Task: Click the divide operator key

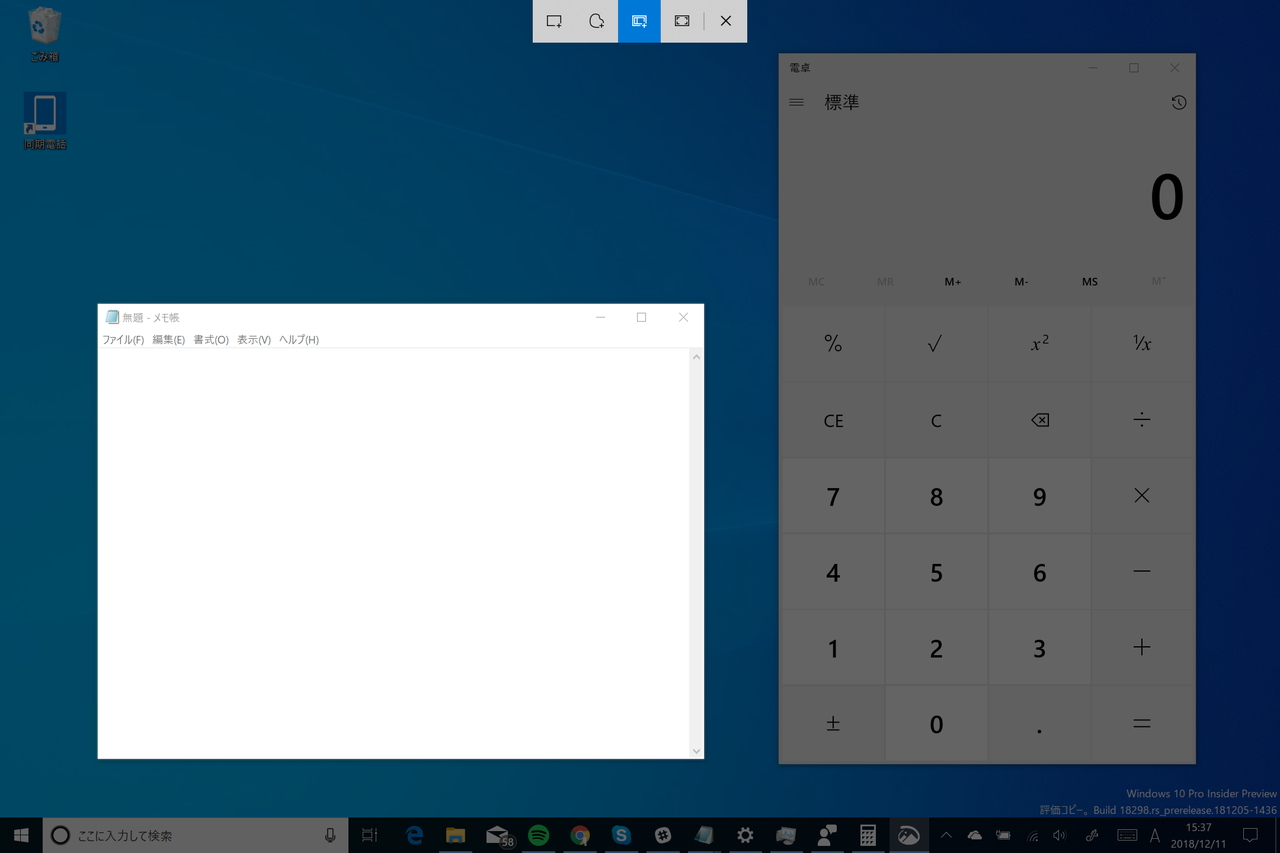Action: (1142, 420)
